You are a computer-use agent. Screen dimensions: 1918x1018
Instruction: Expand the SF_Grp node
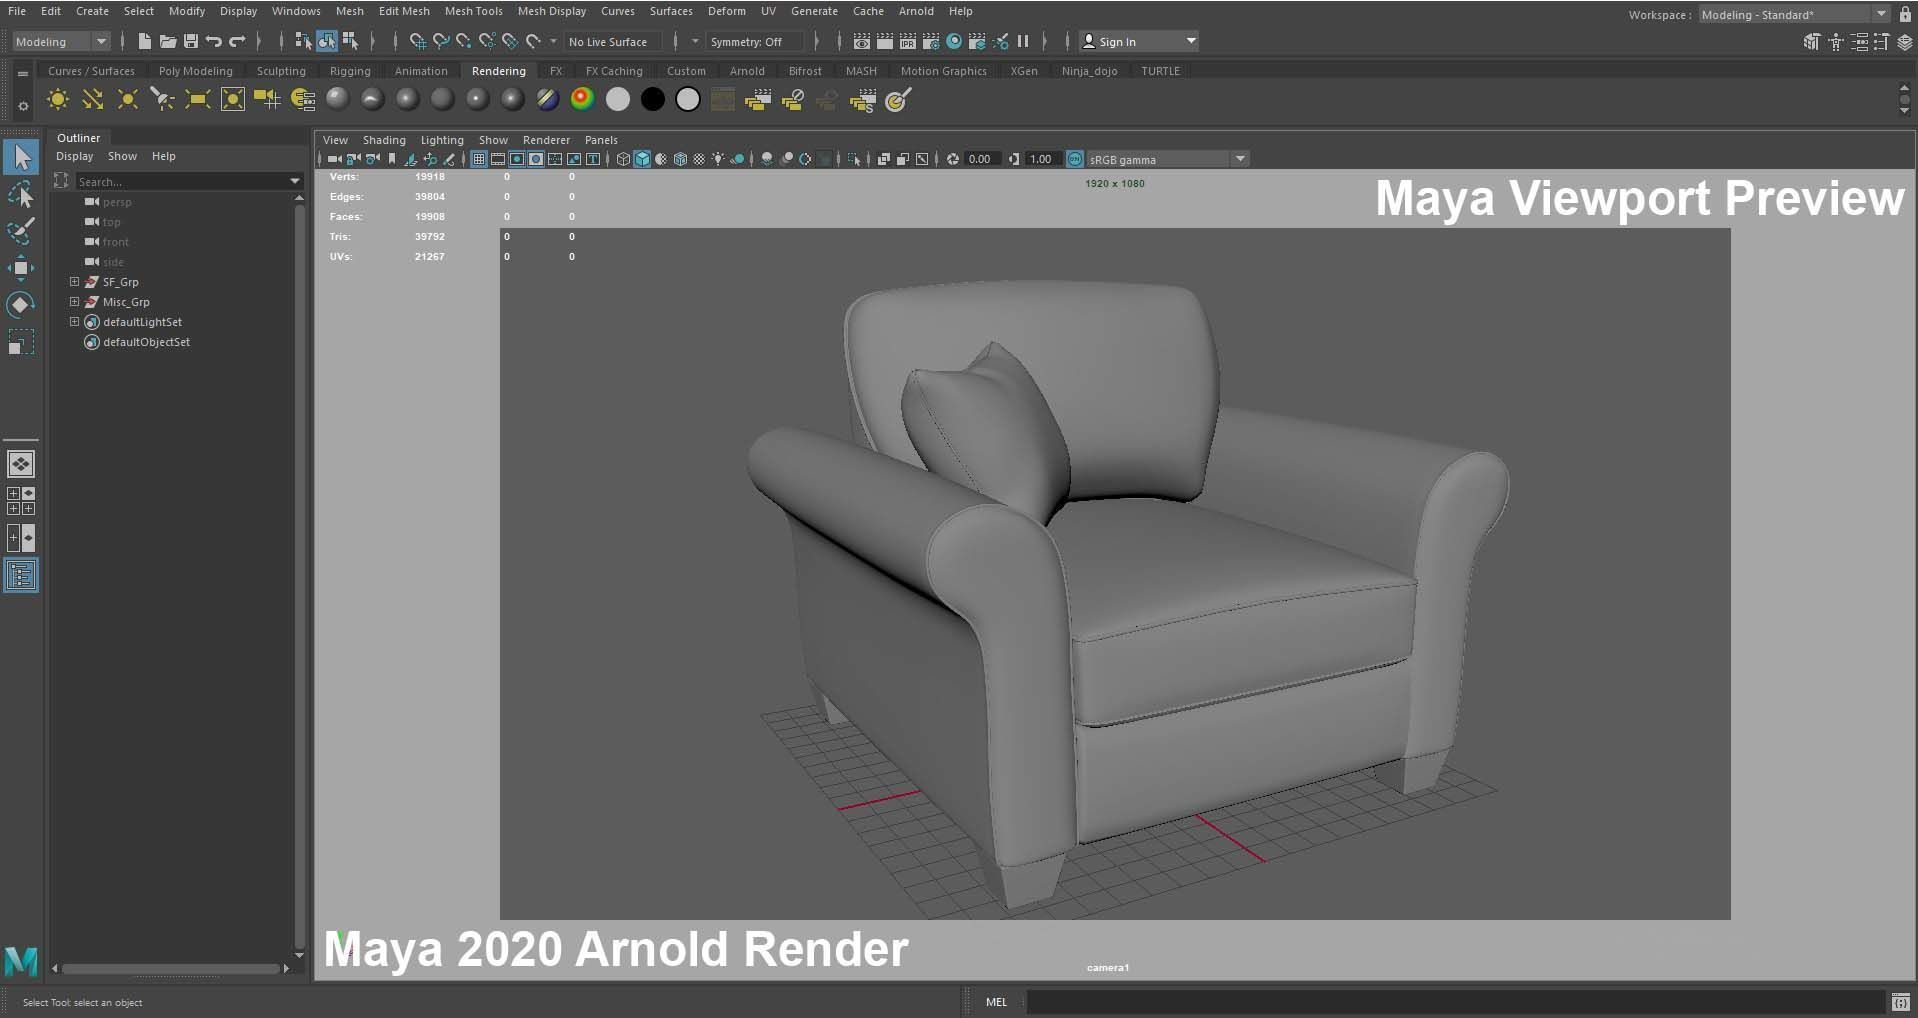(74, 282)
